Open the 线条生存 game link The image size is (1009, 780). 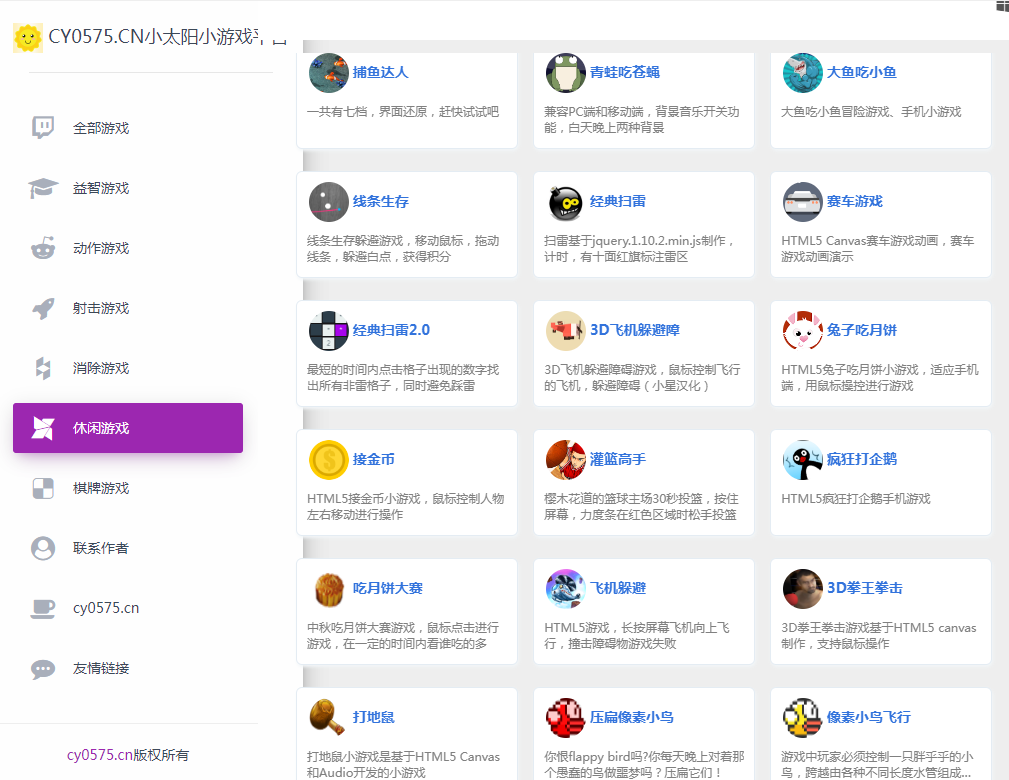(x=380, y=201)
